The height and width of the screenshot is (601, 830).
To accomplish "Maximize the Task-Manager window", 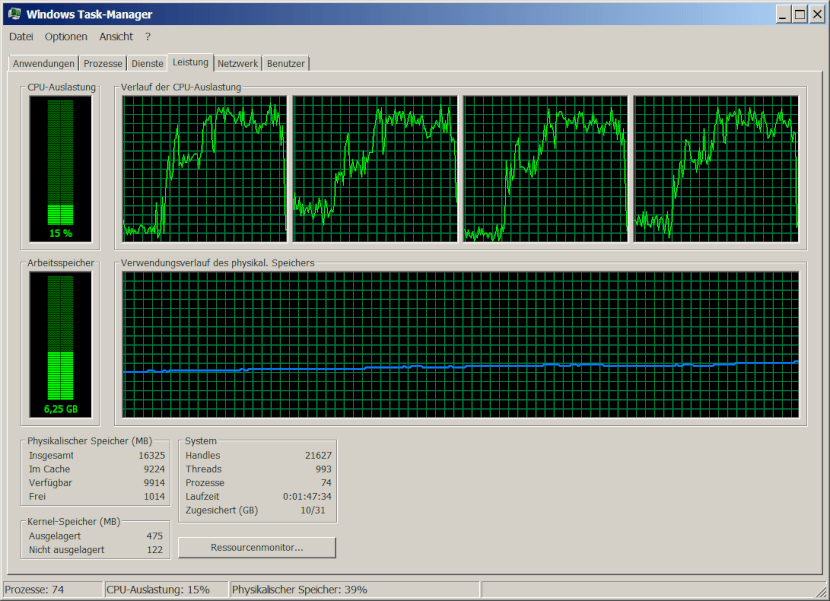I will click(x=800, y=14).
